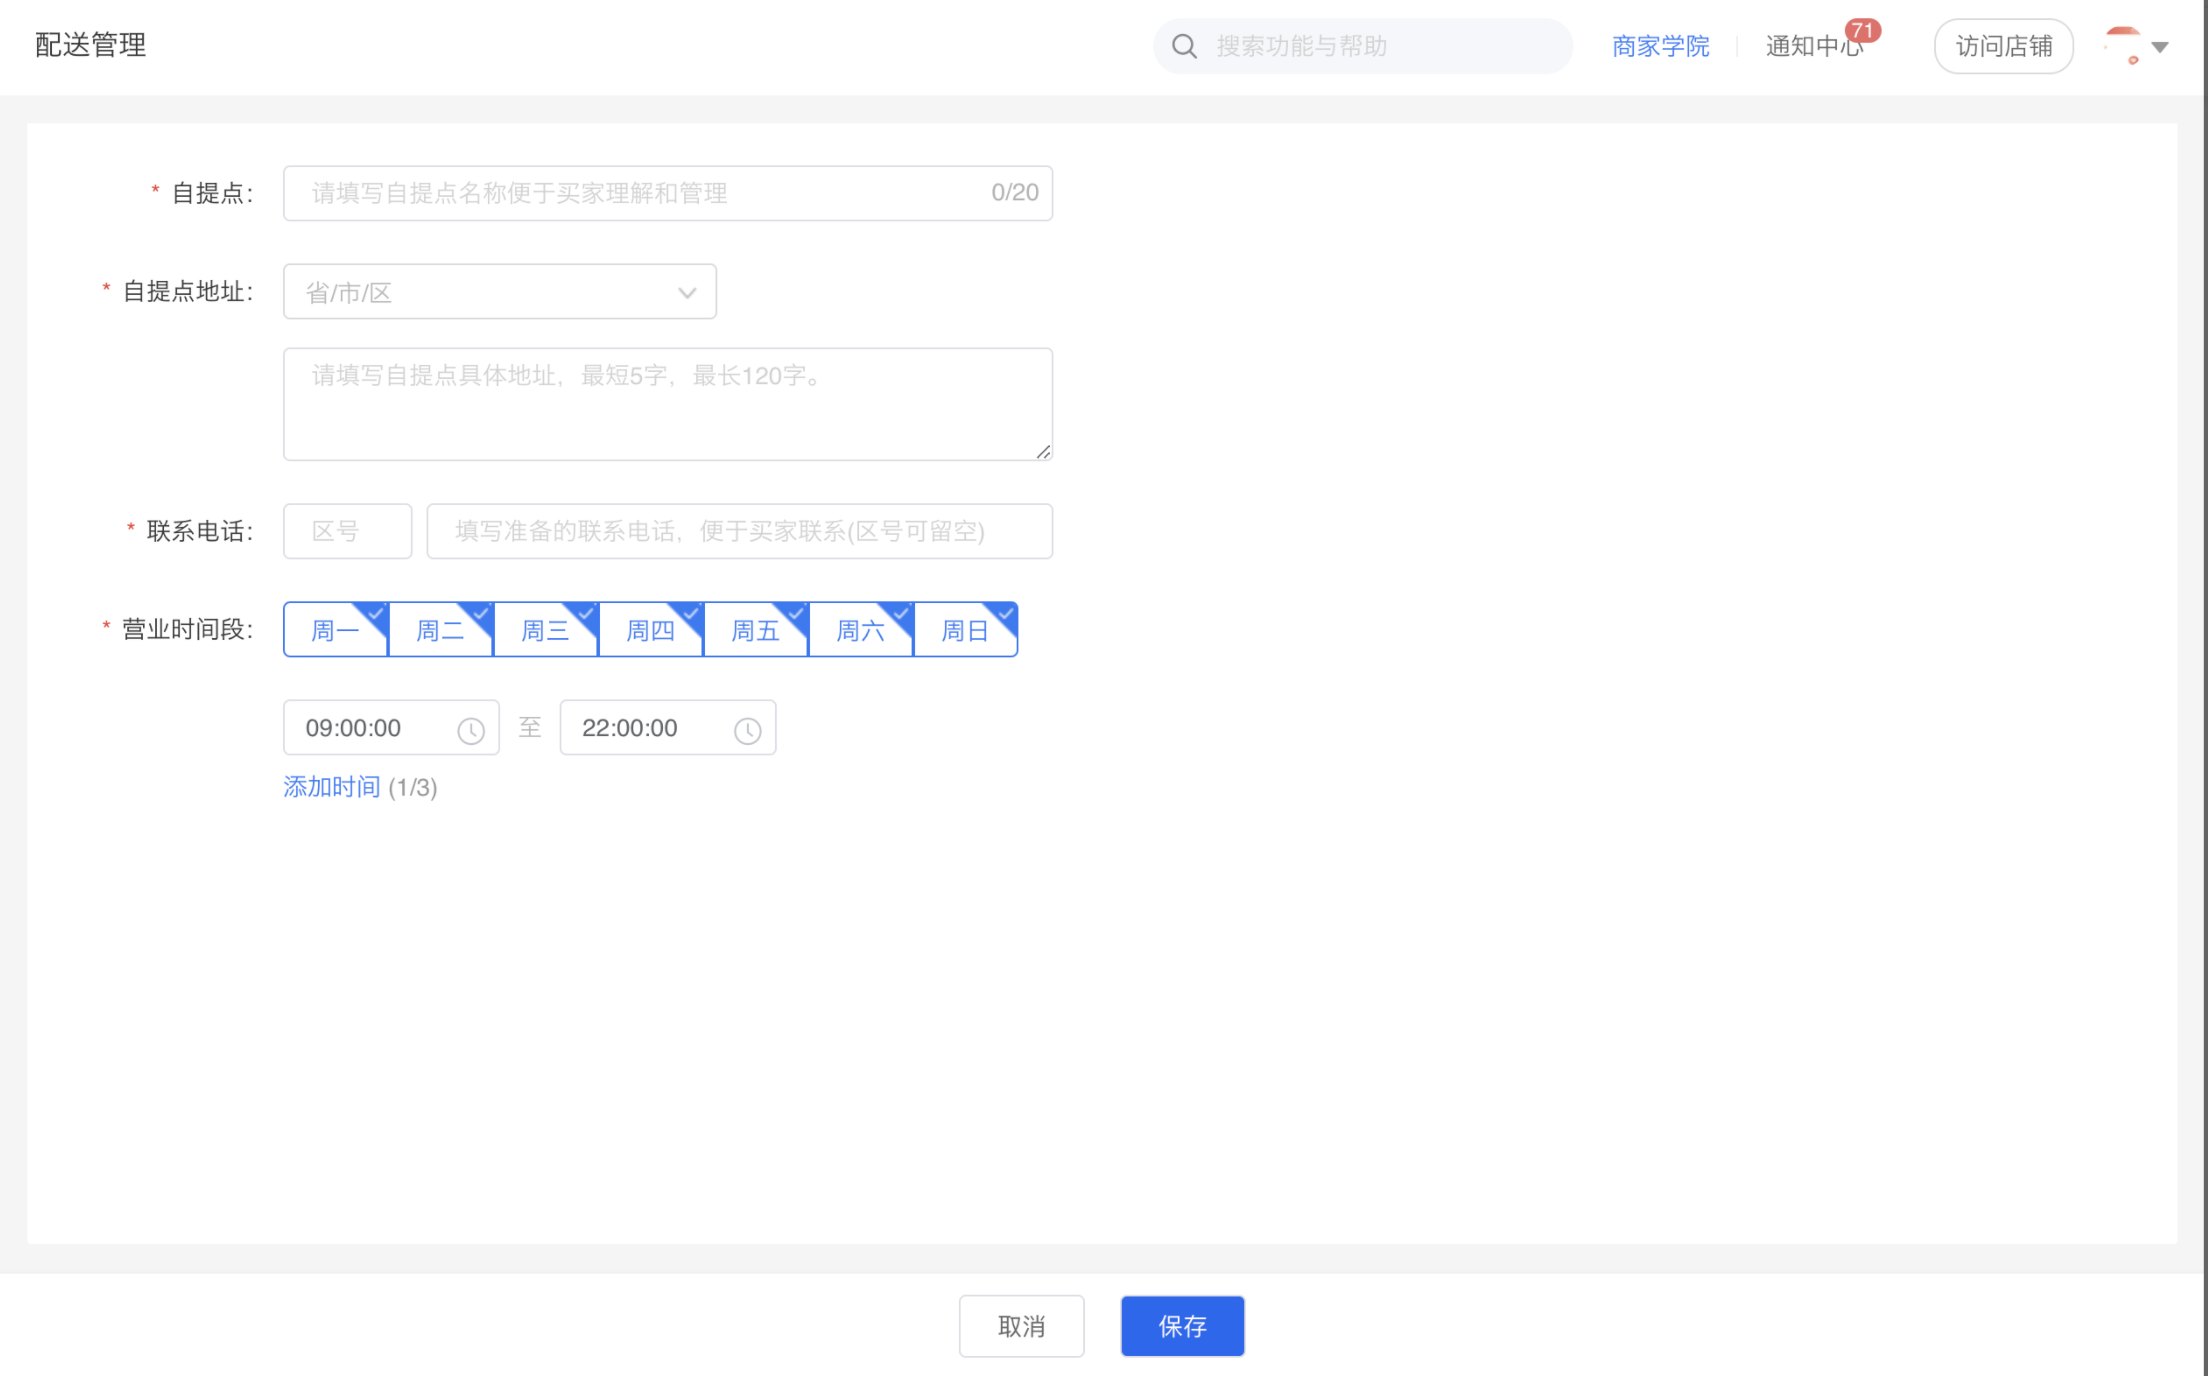This screenshot has height=1376, width=2208.
Task: Toggle the 周三 business day
Action: 546,629
